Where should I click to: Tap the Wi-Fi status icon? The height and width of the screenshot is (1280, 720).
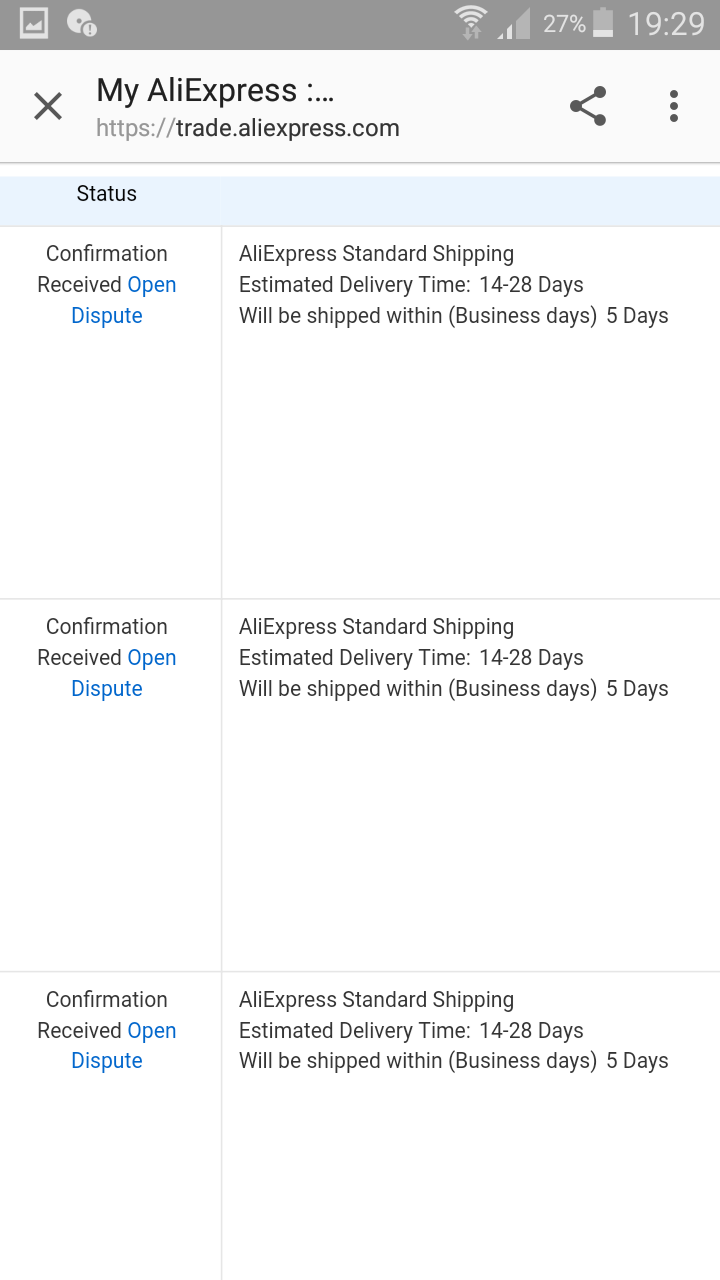click(x=469, y=23)
